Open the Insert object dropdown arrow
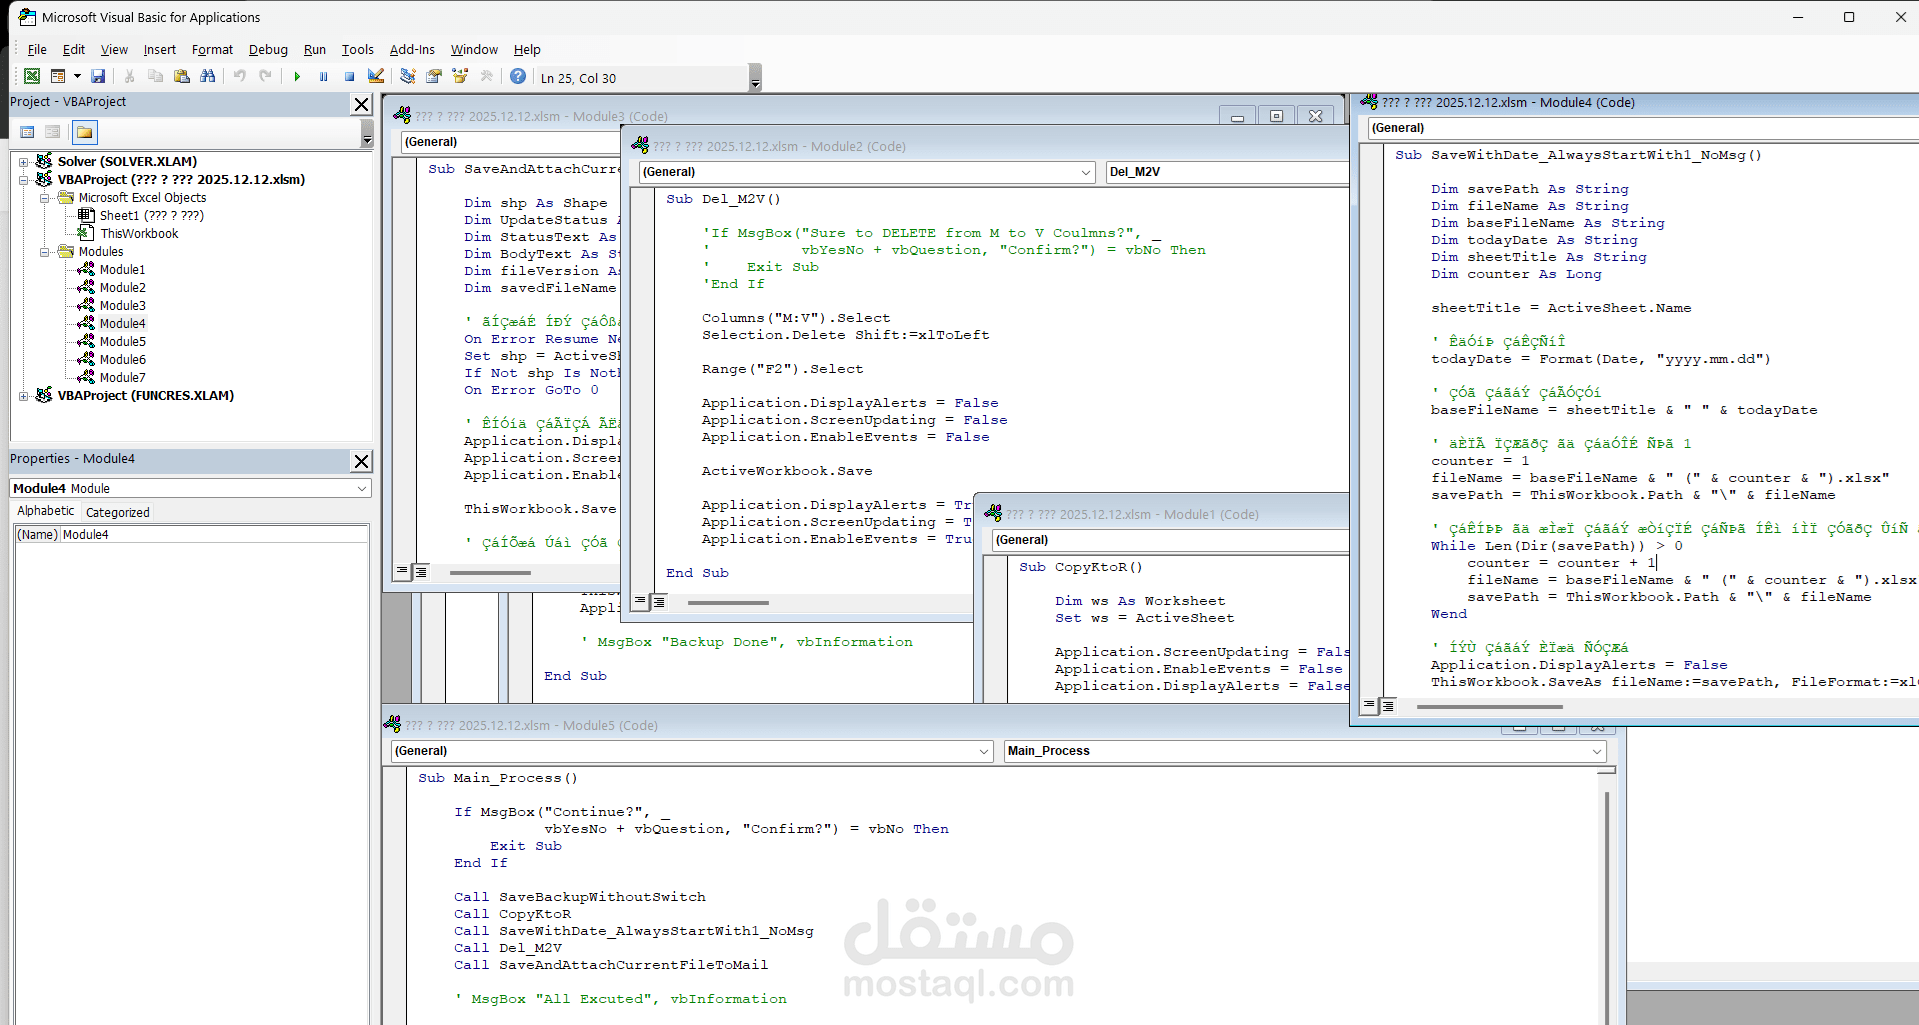The height and width of the screenshot is (1025, 1919). [77, 76]
